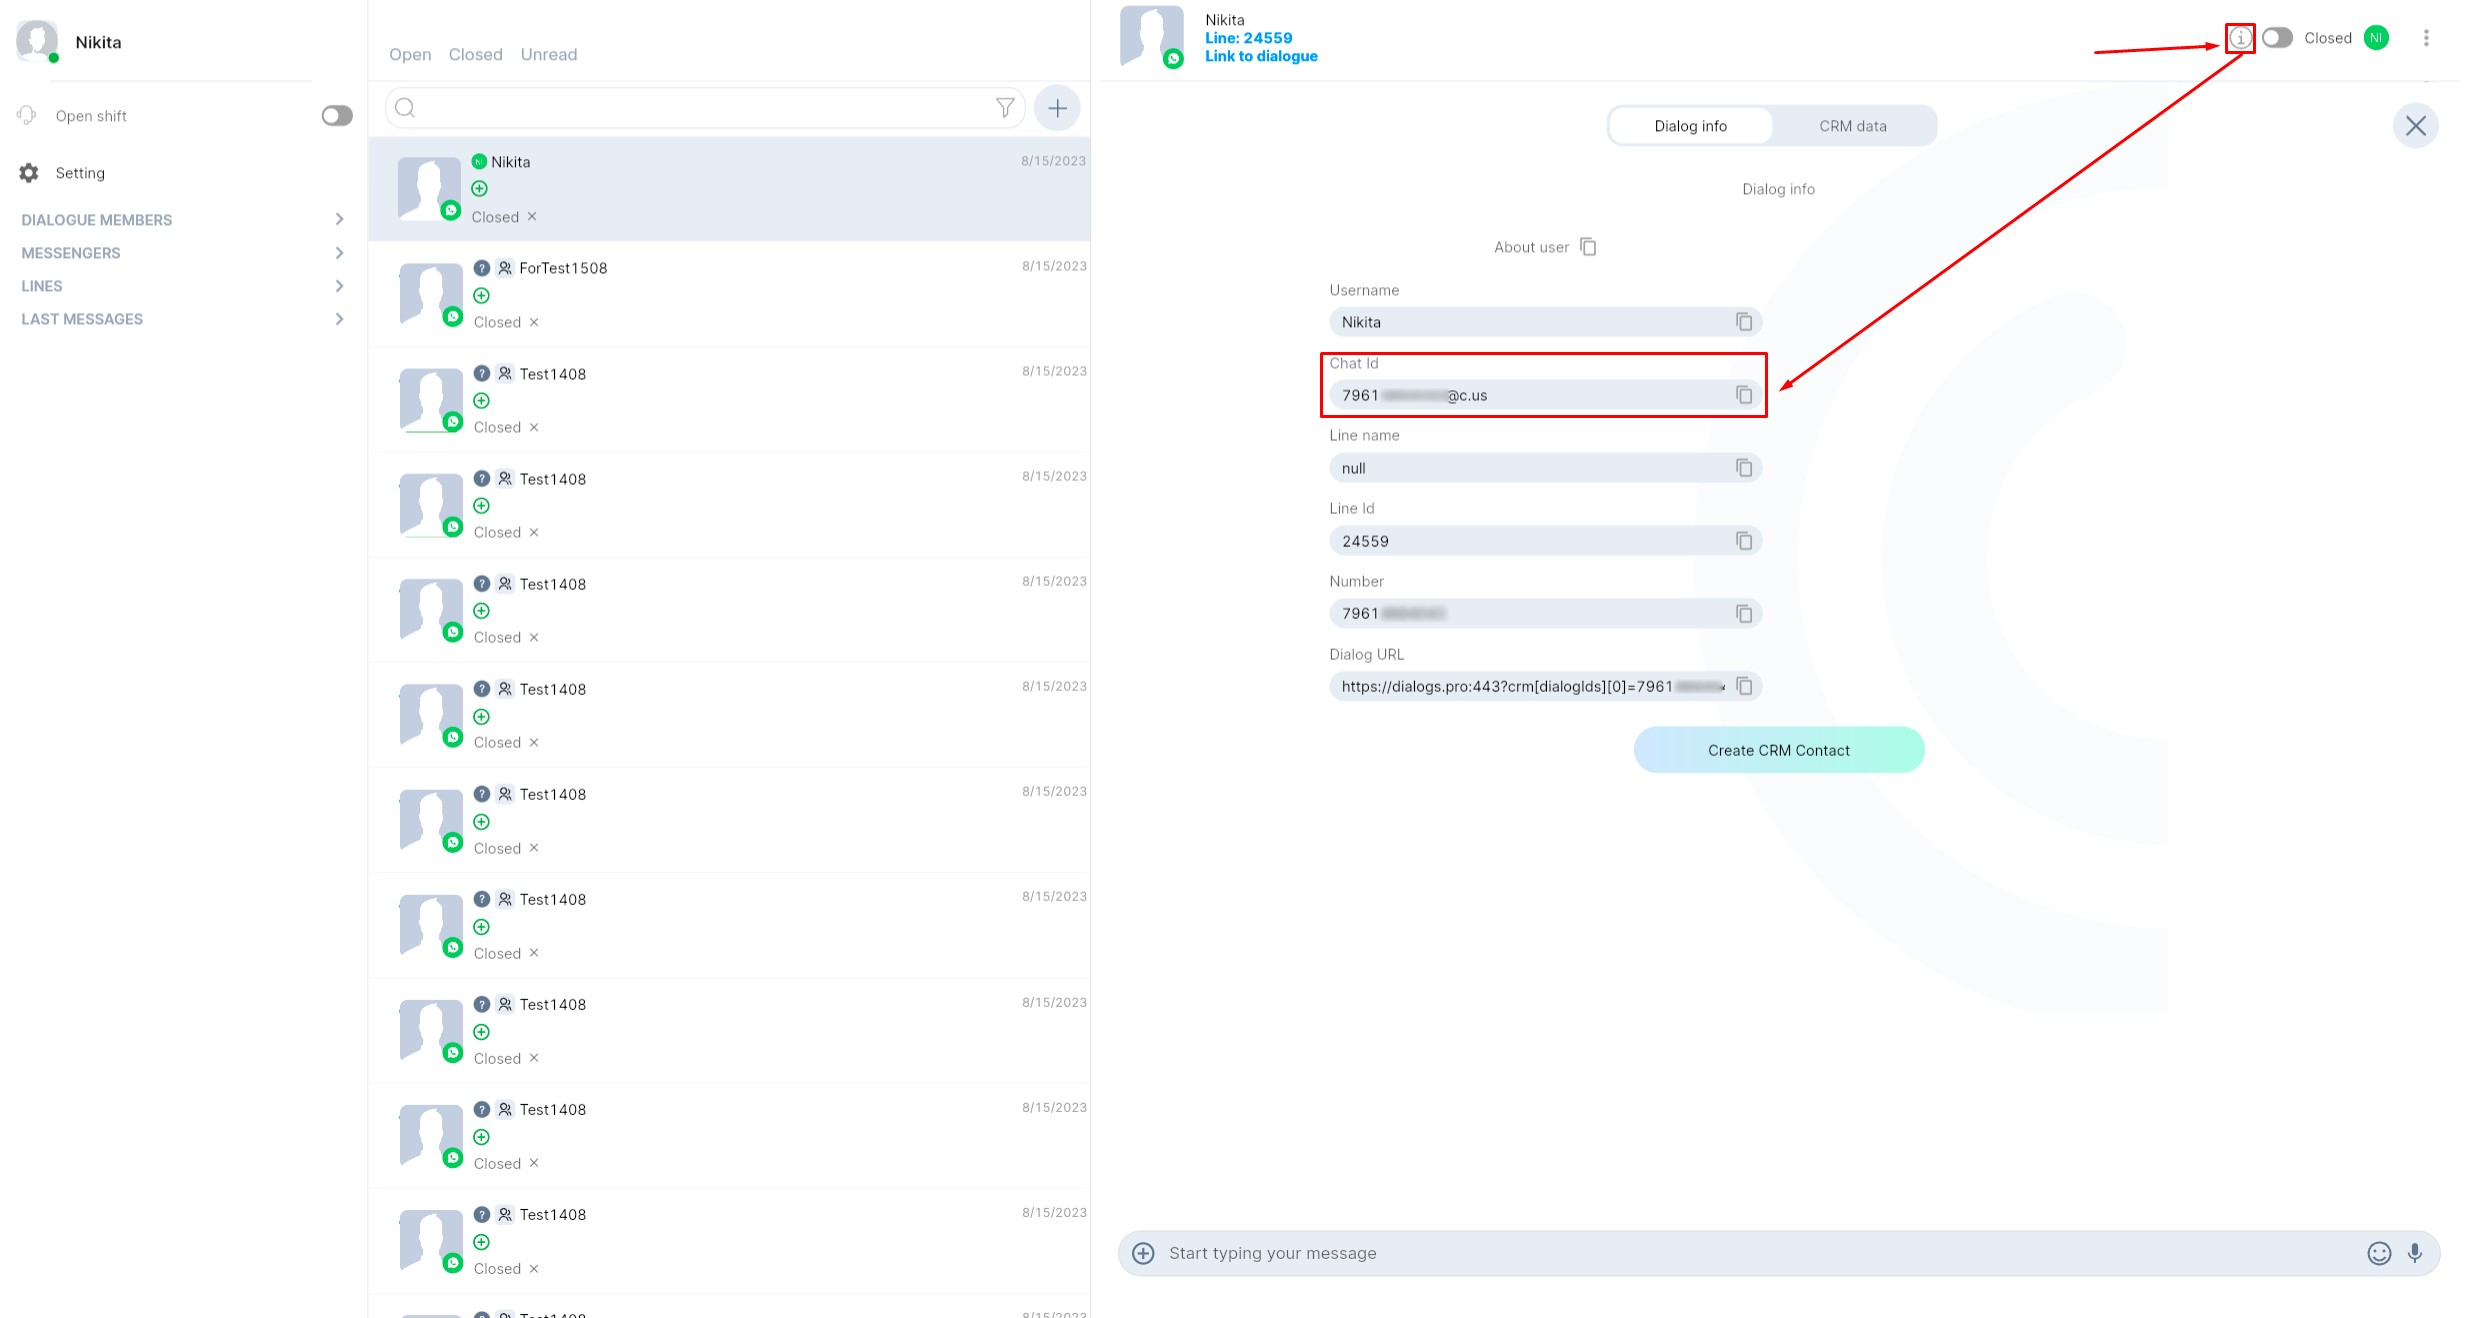
Task: Click the microphone voice message icon
Action: click(x=2415, y=1253)
